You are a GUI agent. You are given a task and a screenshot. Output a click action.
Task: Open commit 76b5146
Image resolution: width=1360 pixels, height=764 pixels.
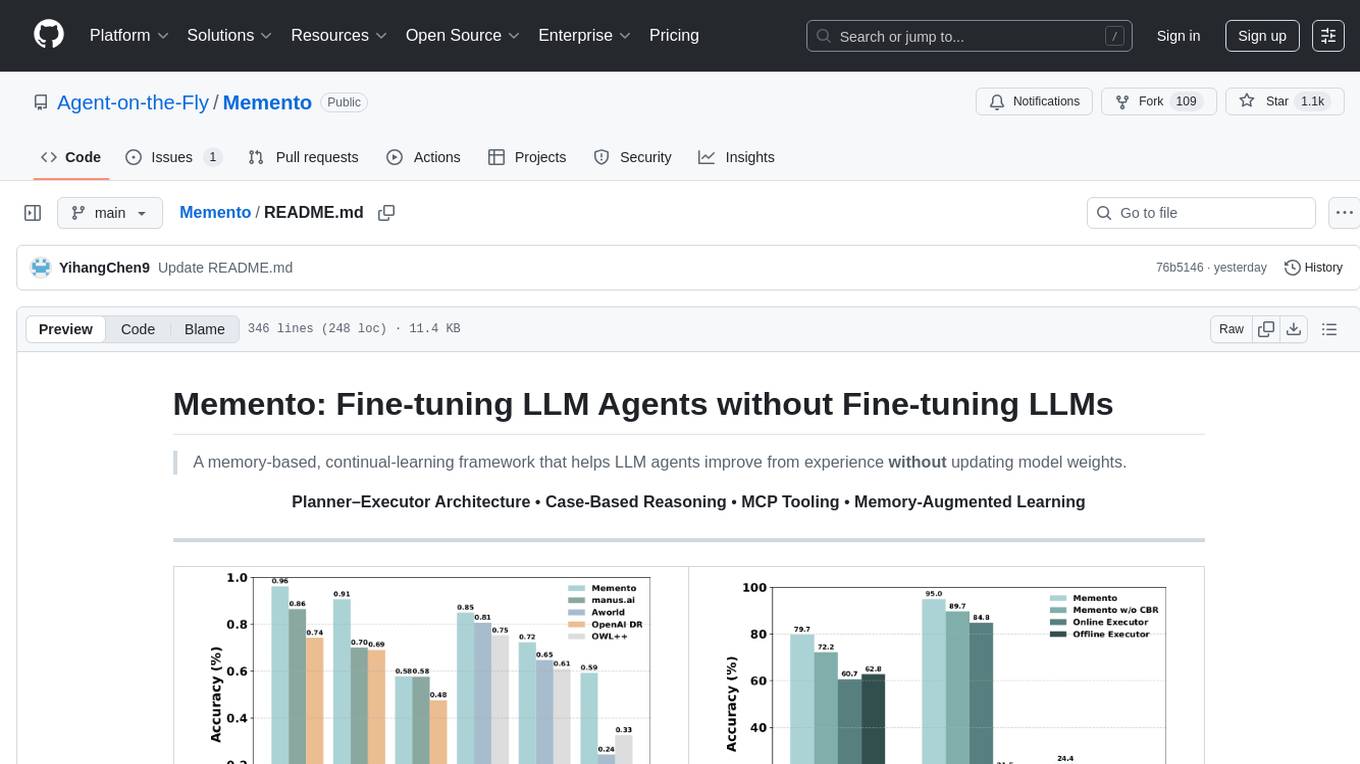coord(1179,268)
